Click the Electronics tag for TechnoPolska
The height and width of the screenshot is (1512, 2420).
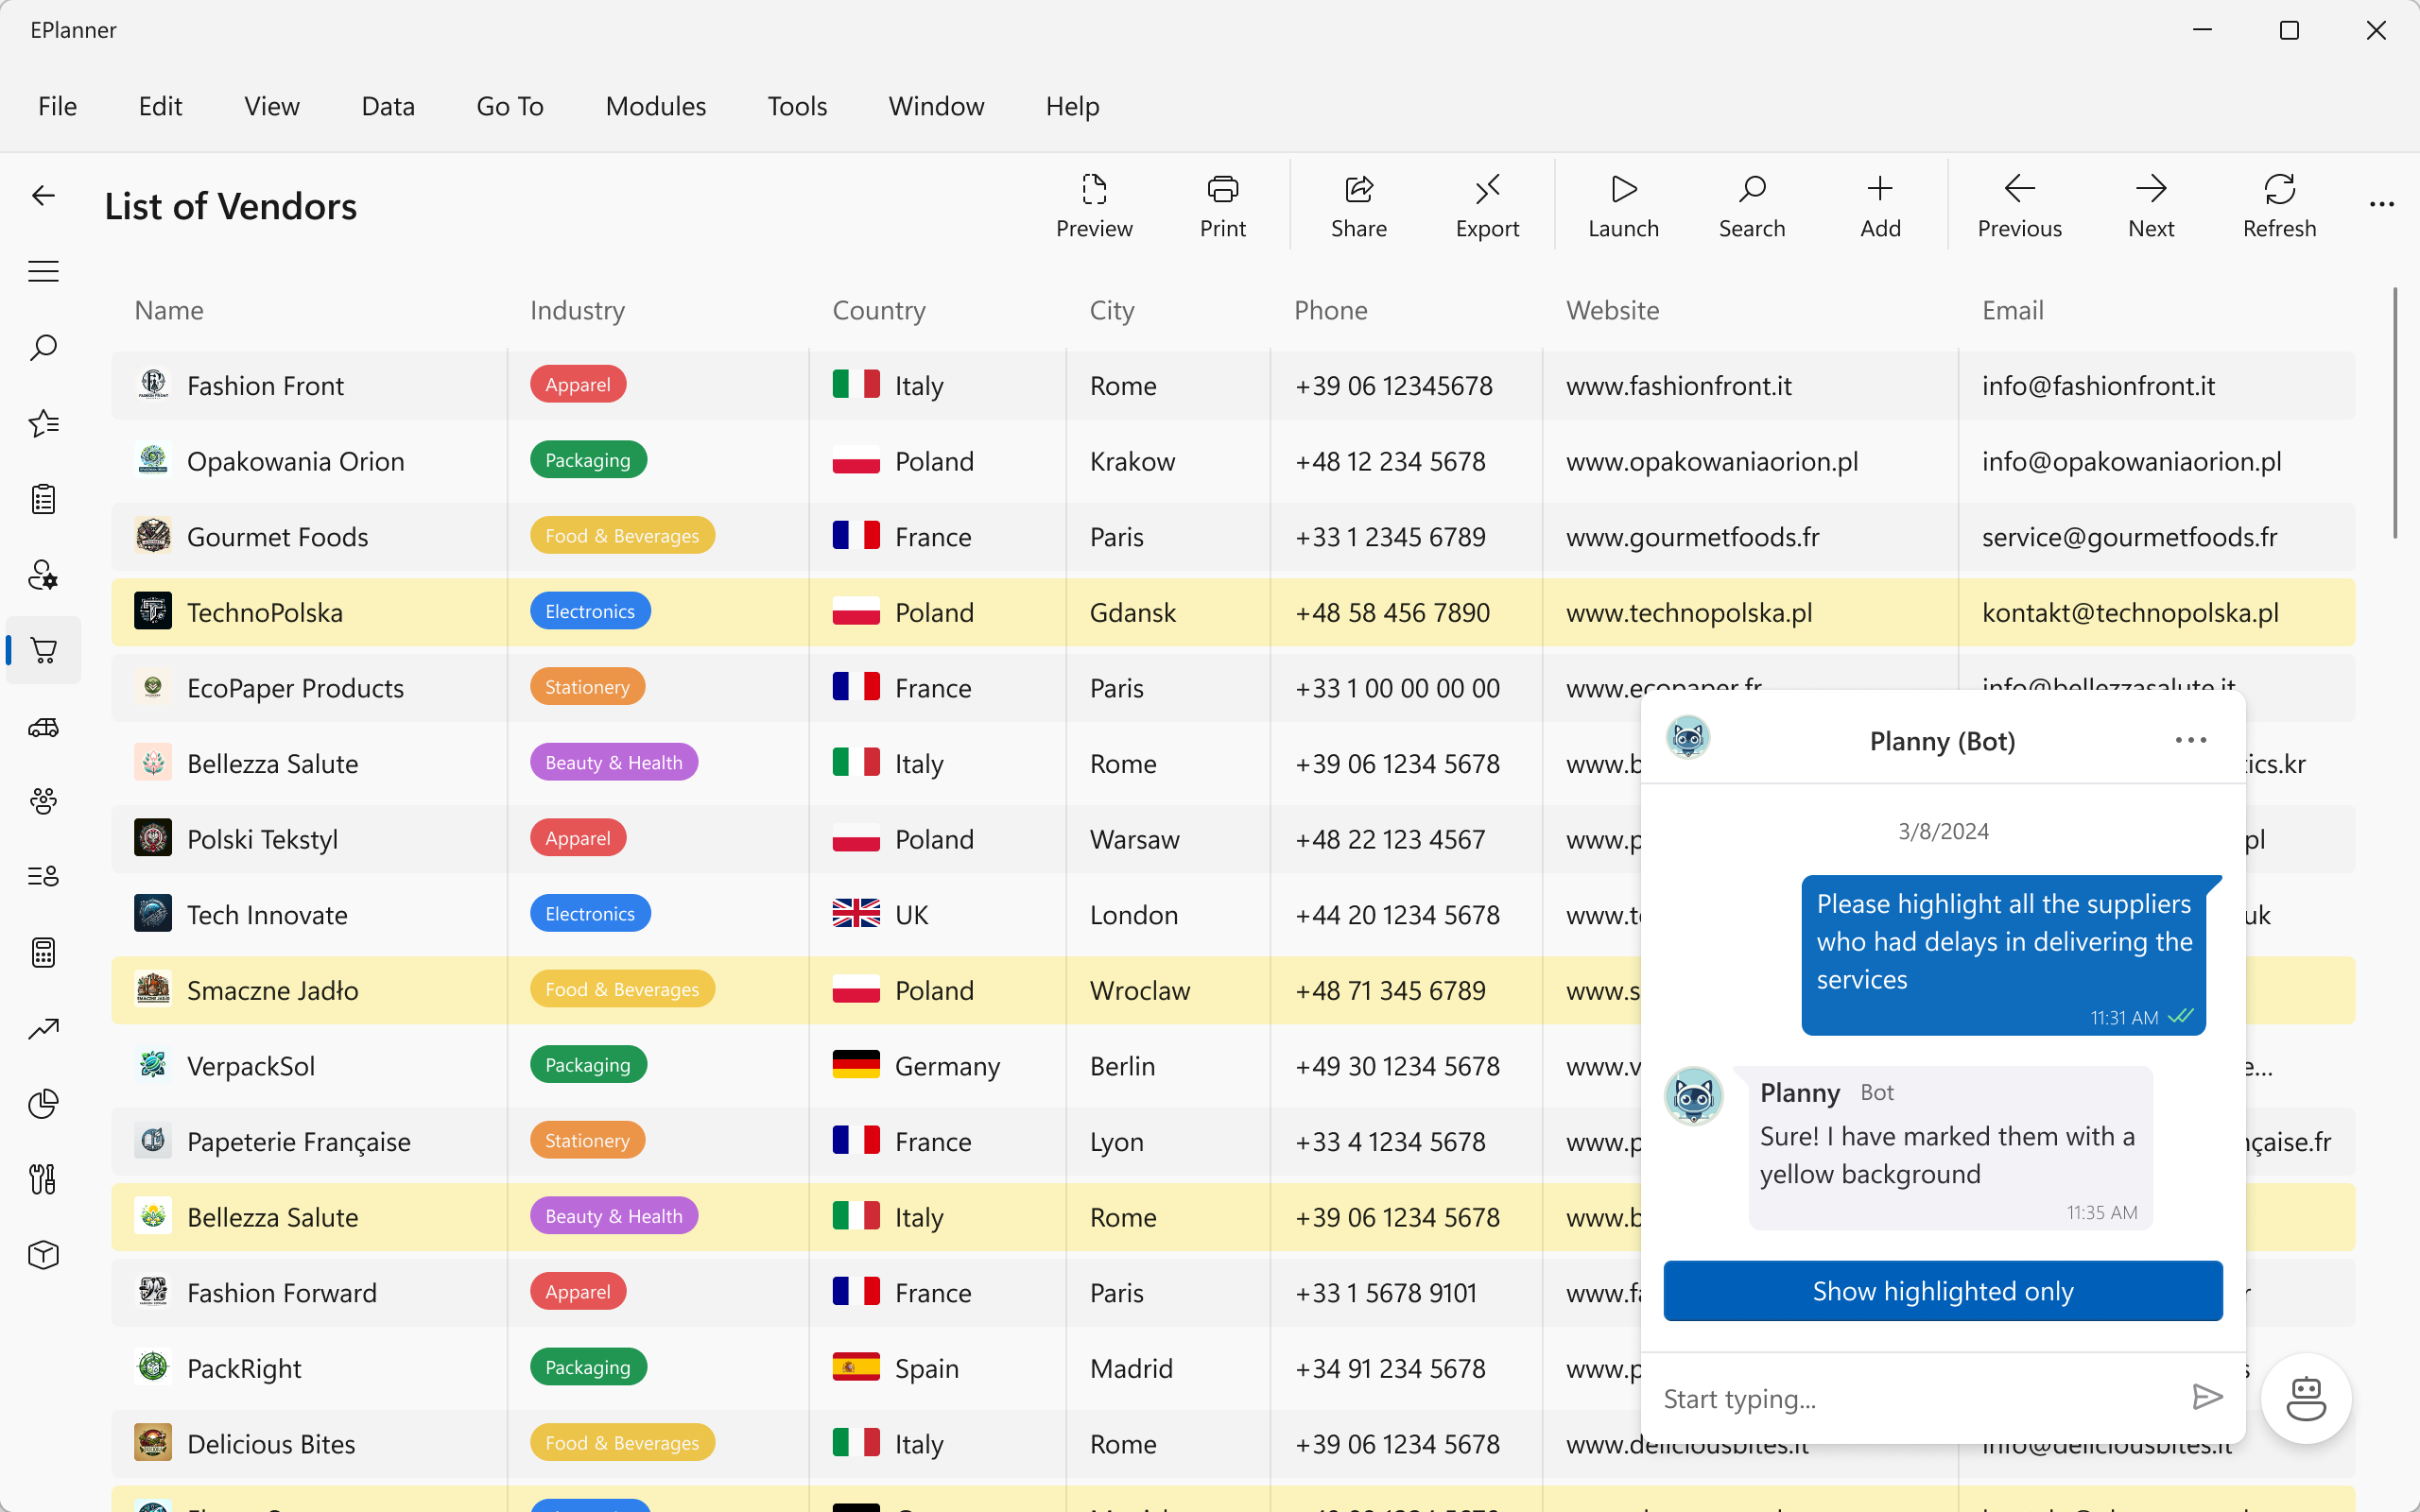click(590, 612)
